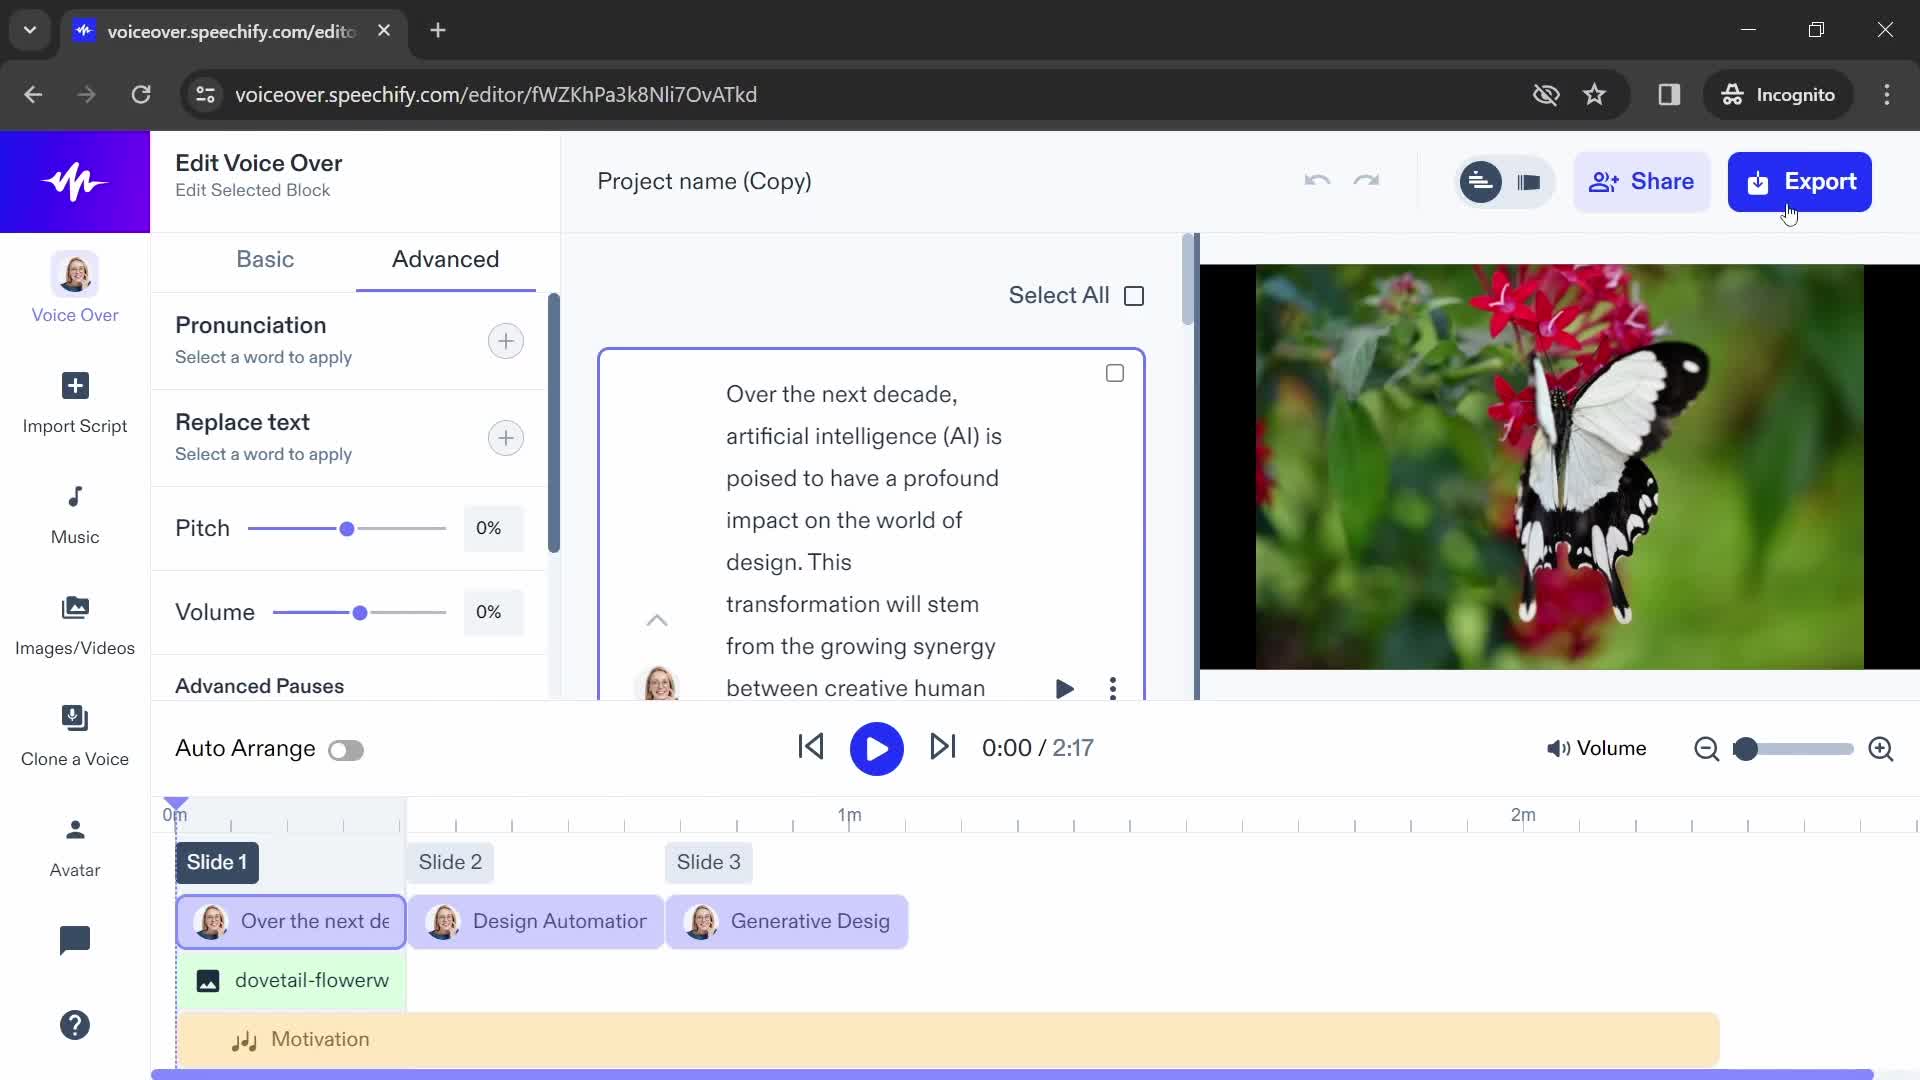
Task: Toggle the Auto Arrange switch
Action: click(347, 749)
